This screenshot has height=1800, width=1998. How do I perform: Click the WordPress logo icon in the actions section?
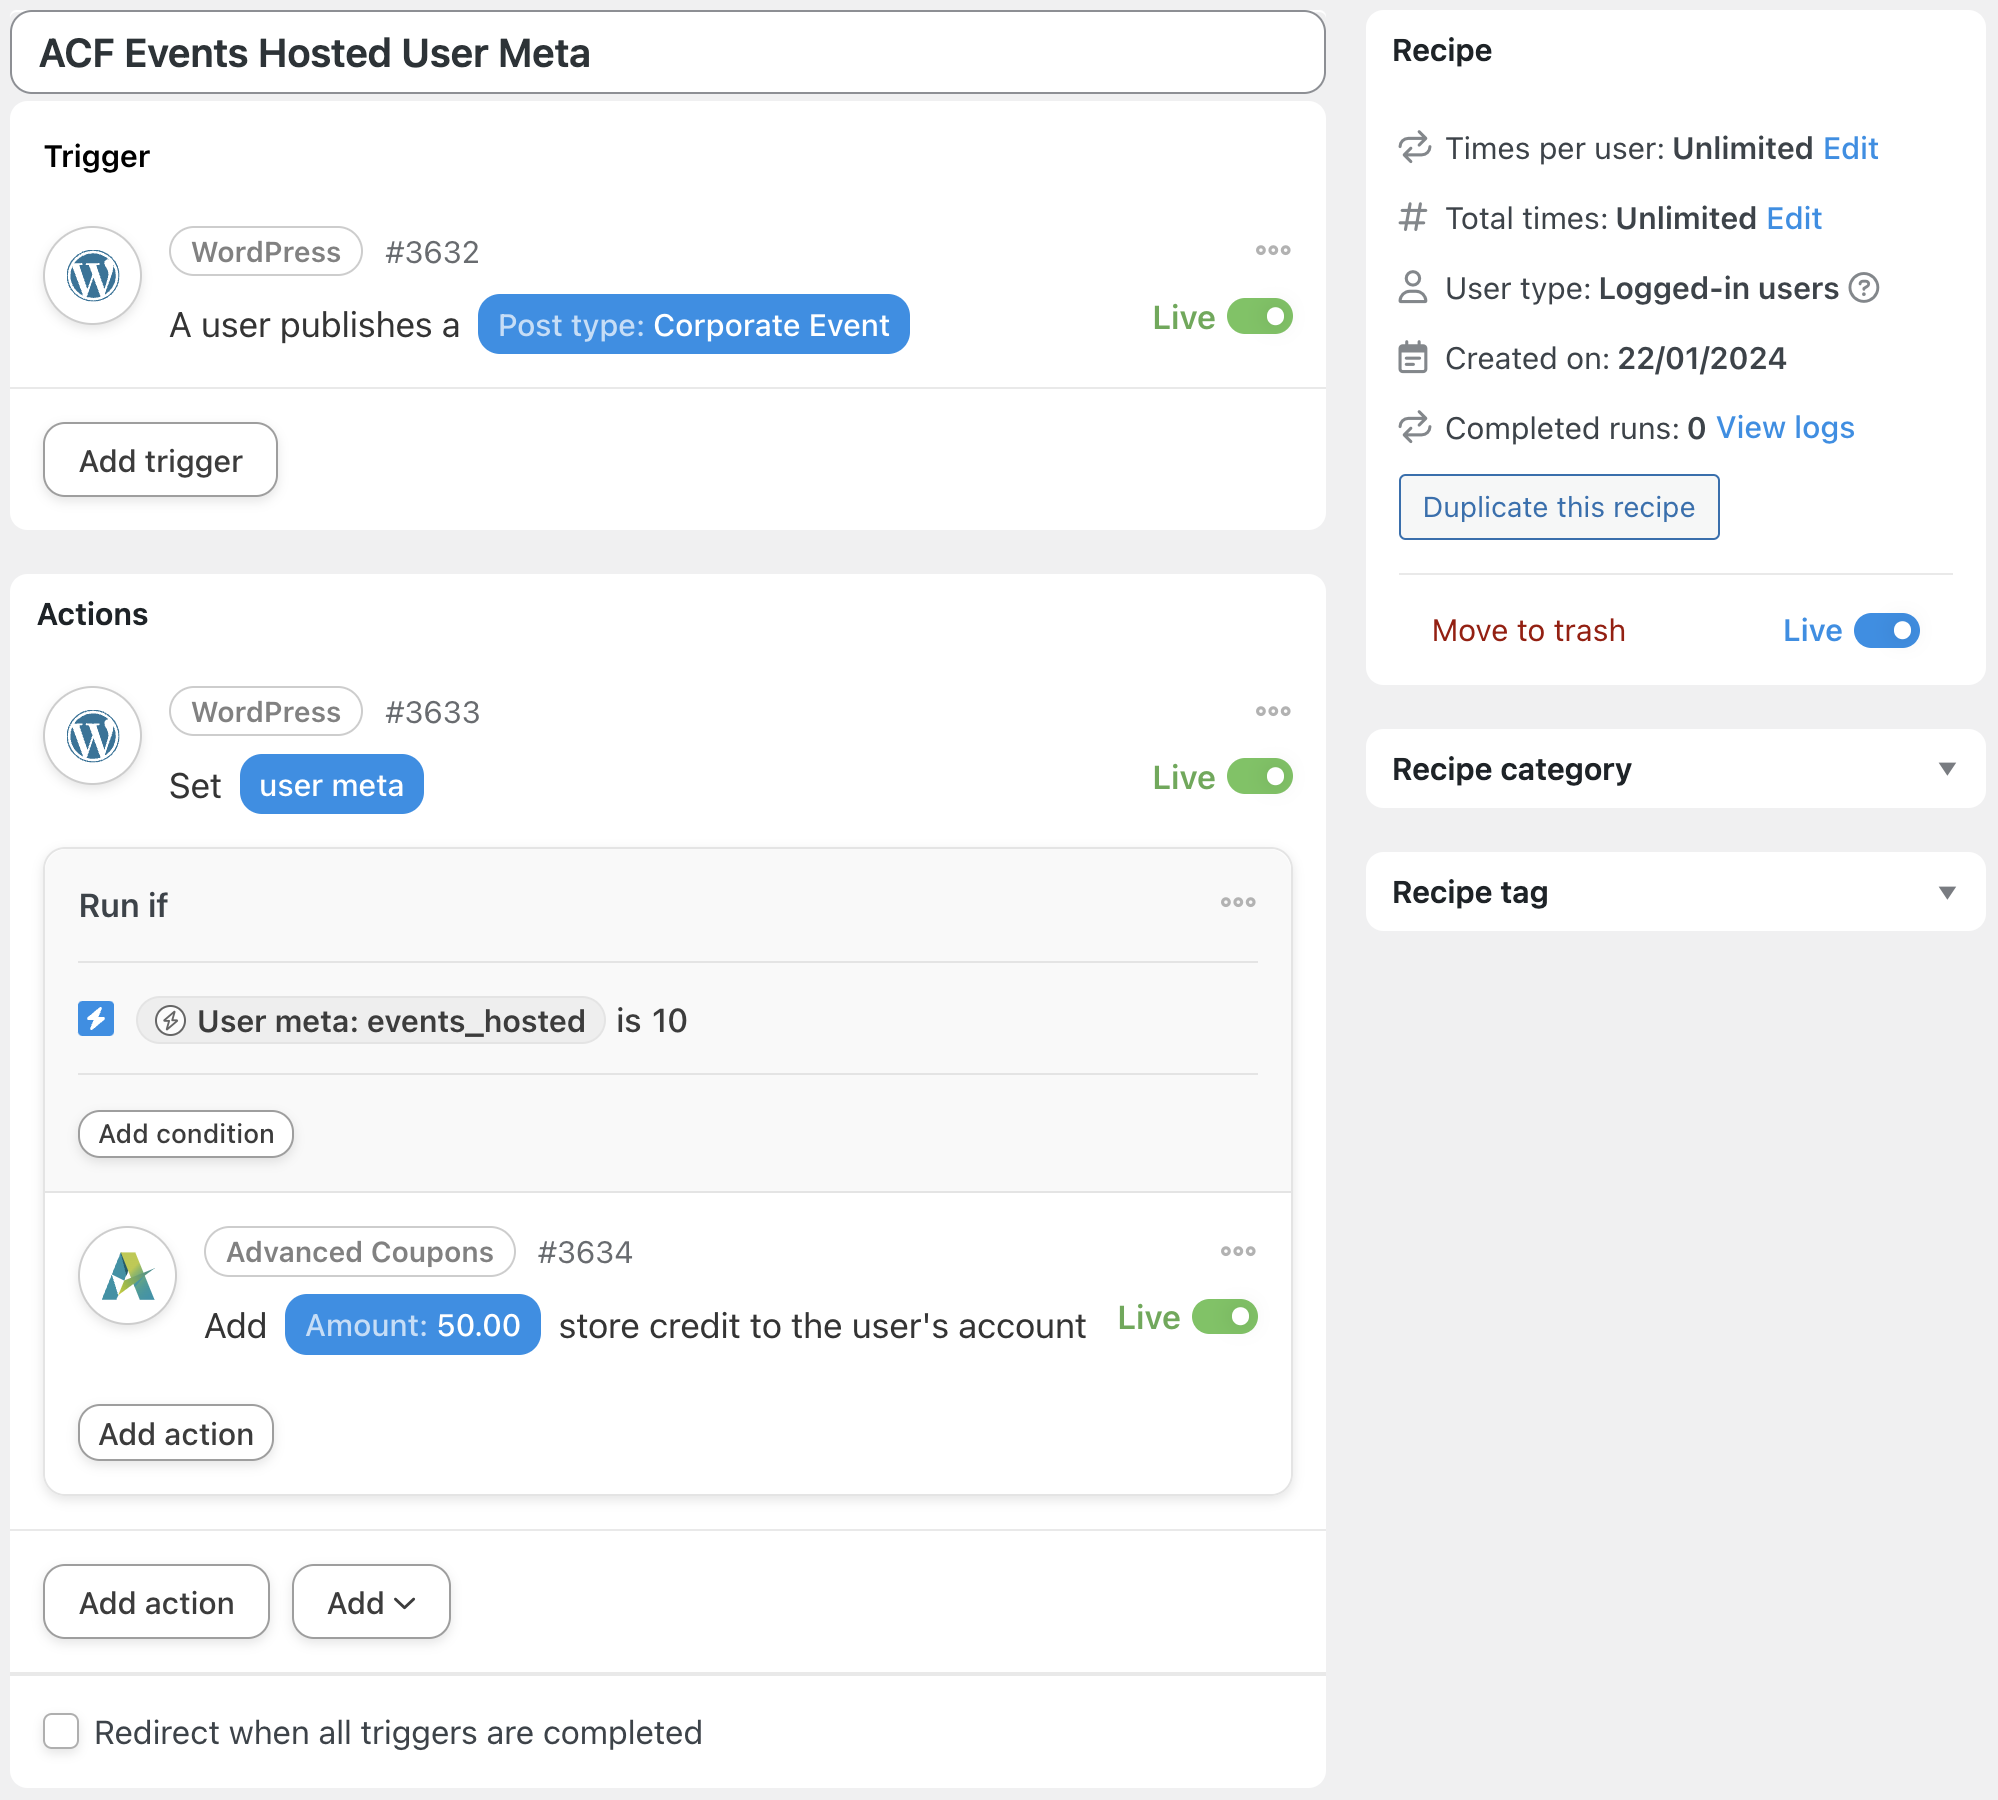click(x=93, y=736)
